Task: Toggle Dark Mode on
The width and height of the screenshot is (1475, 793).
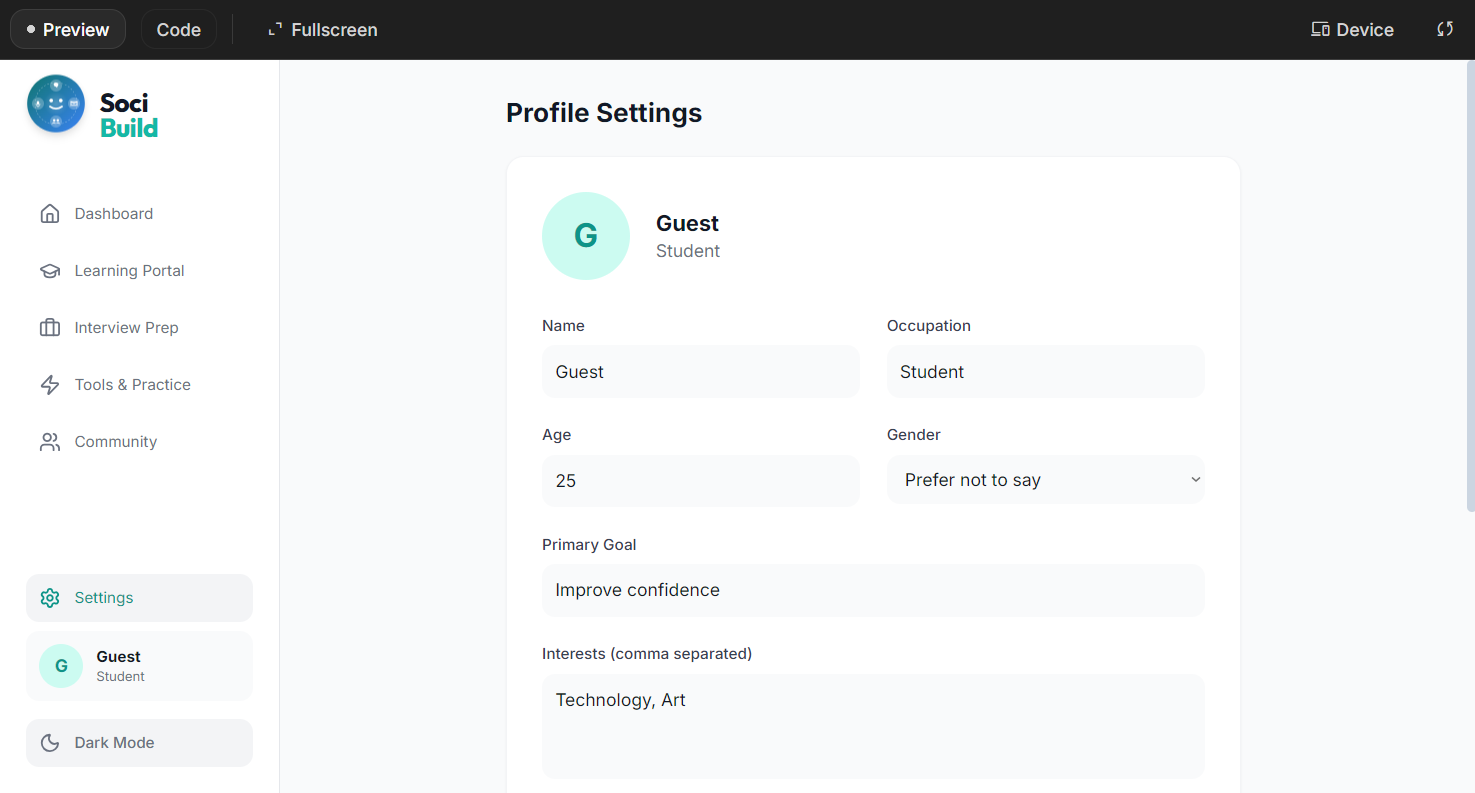Action: click(139, 743)
